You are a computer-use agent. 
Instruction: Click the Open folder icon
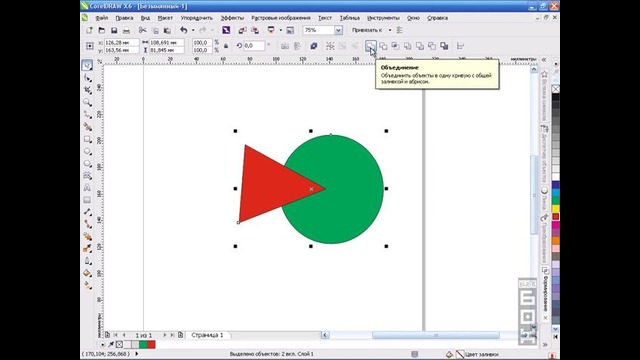(102, 30)
